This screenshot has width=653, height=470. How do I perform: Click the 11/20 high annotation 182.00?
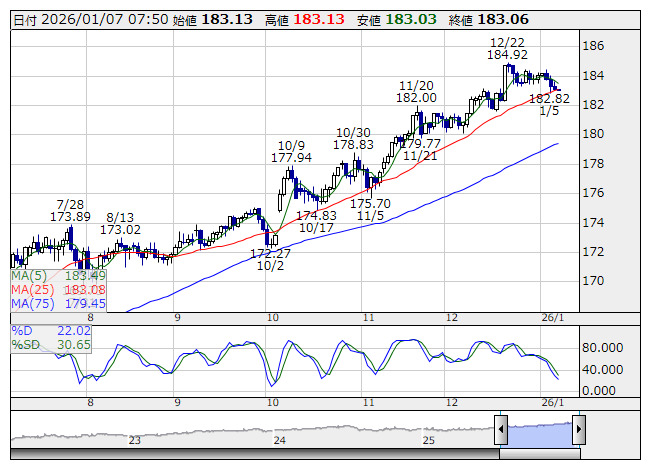coord(415,97)
